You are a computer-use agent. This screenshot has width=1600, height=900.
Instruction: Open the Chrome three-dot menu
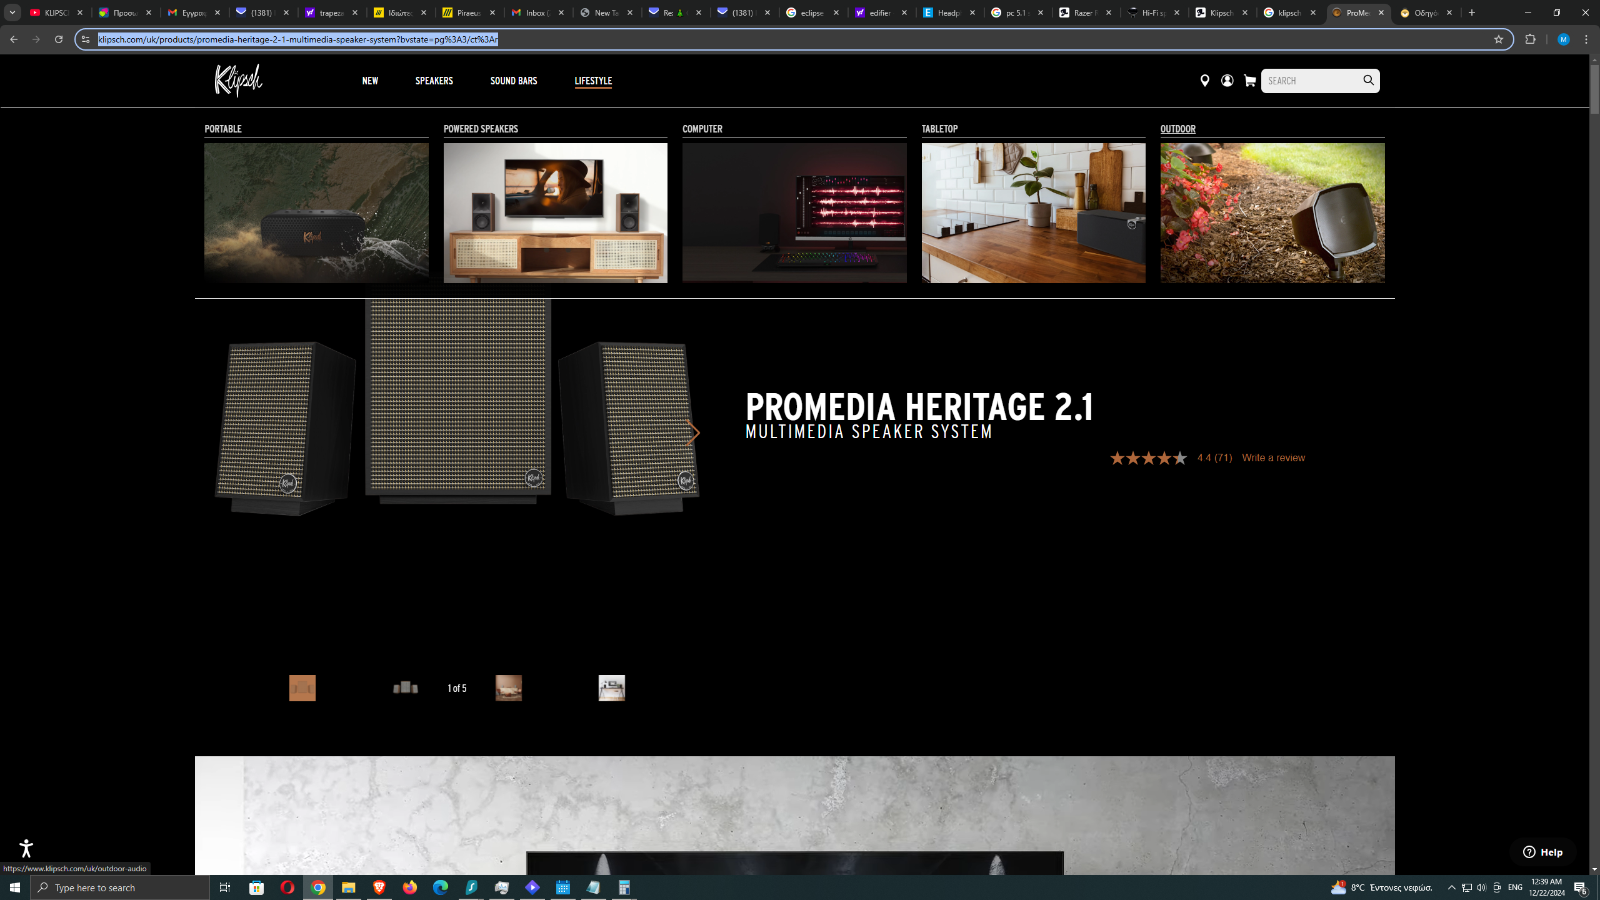tap(1586, 39)
